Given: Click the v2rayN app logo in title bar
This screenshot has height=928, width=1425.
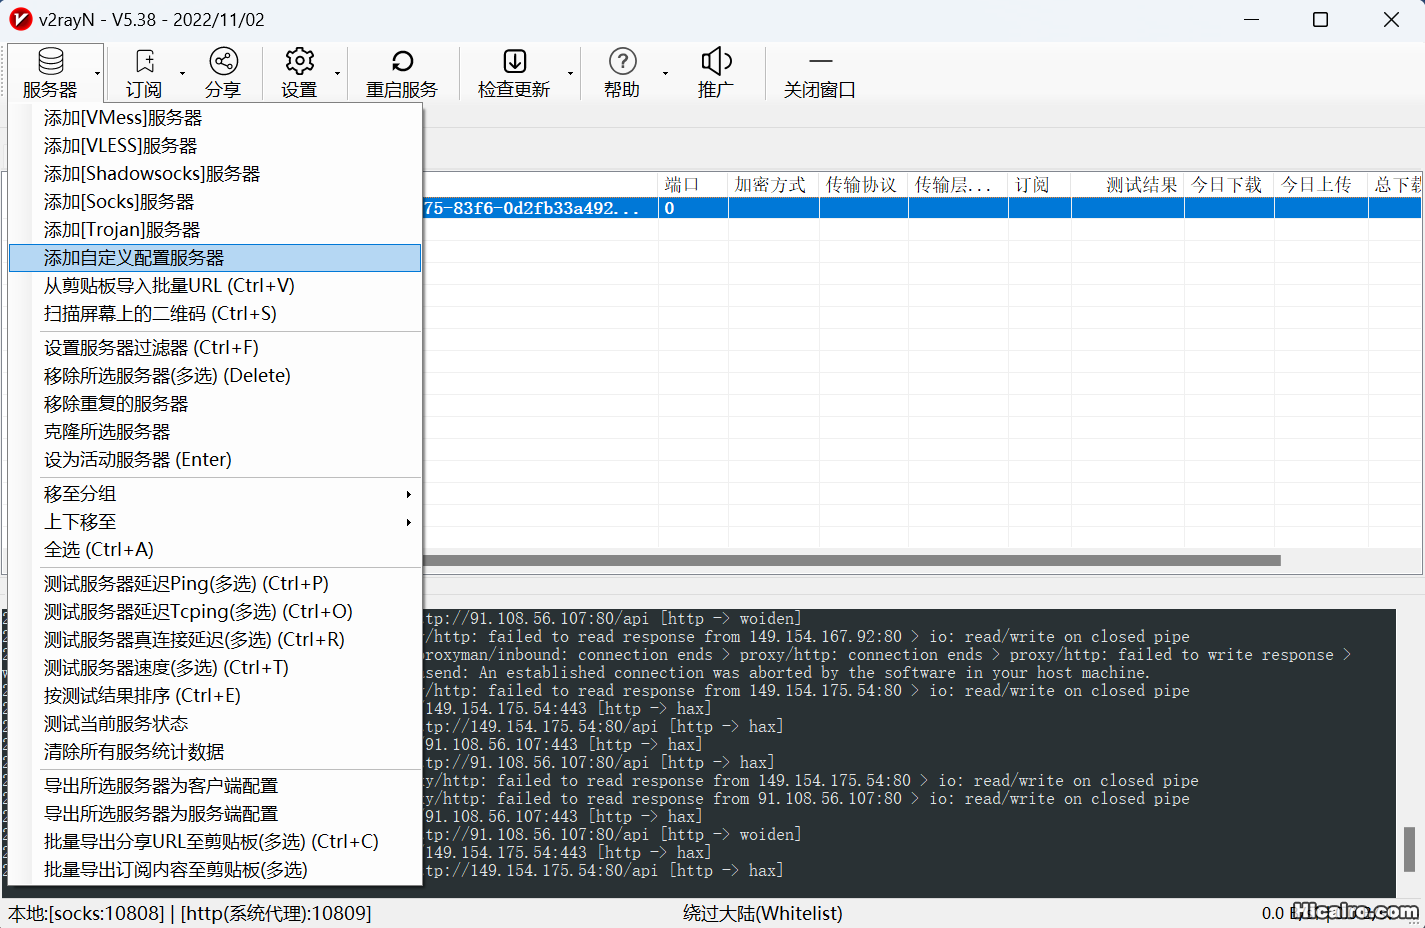Looking at the screenshot, I should (x=20, y=19).
